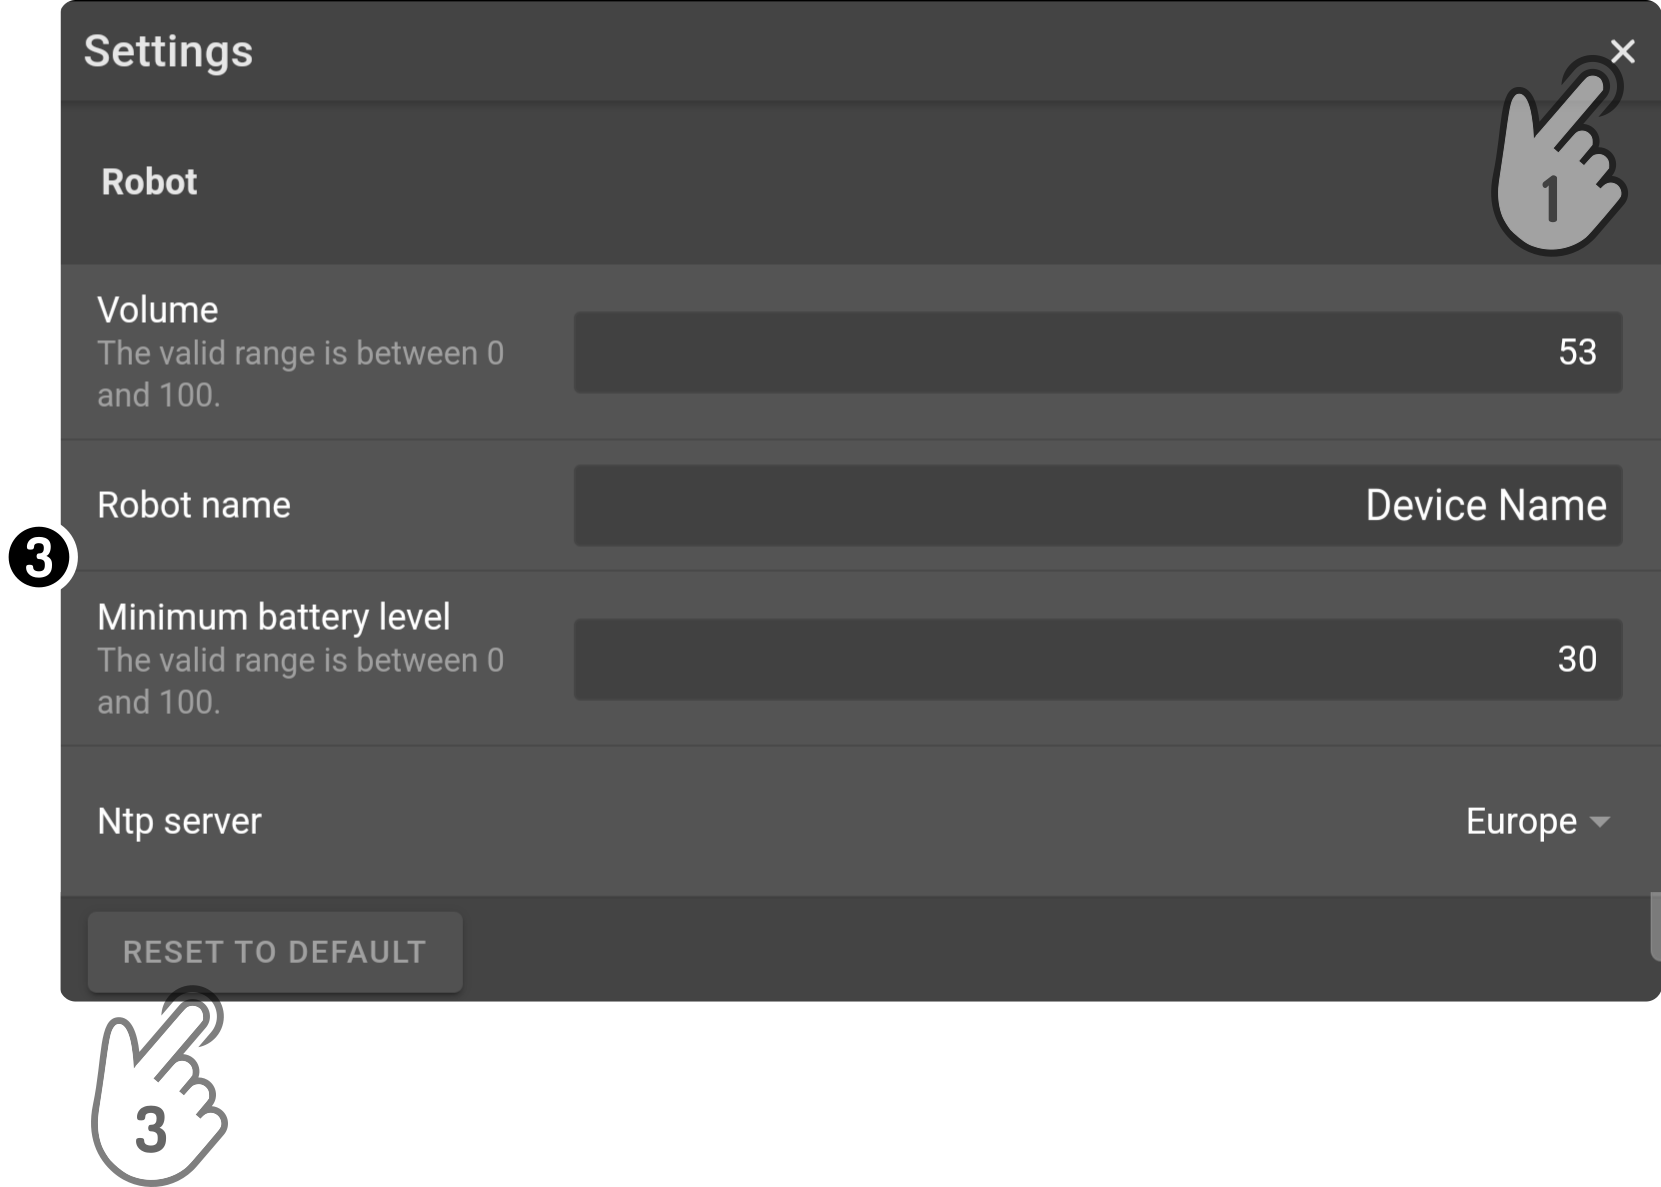Screen dimensions: 1661x1187
Task: Click the Minimum battery level label
Action: [273, 617]
